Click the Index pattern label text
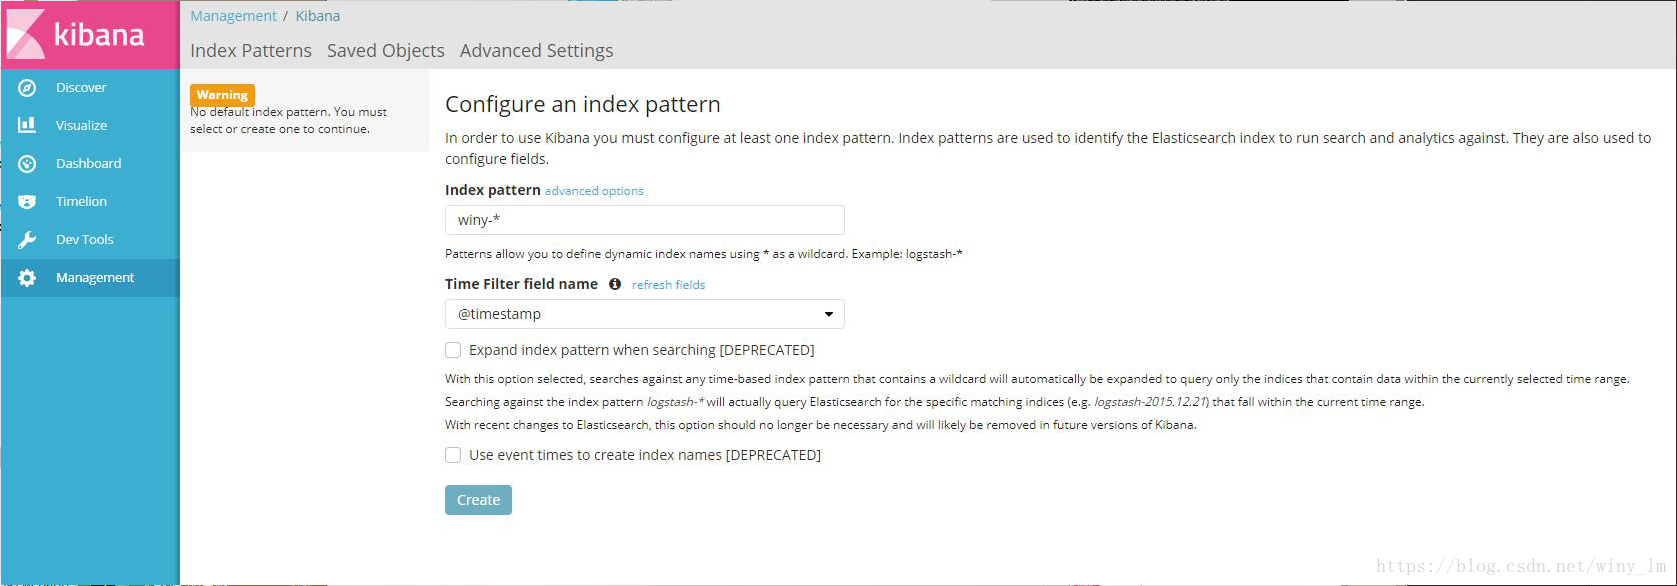Viewport: 1677px width, 586px height. click(493, 190)
